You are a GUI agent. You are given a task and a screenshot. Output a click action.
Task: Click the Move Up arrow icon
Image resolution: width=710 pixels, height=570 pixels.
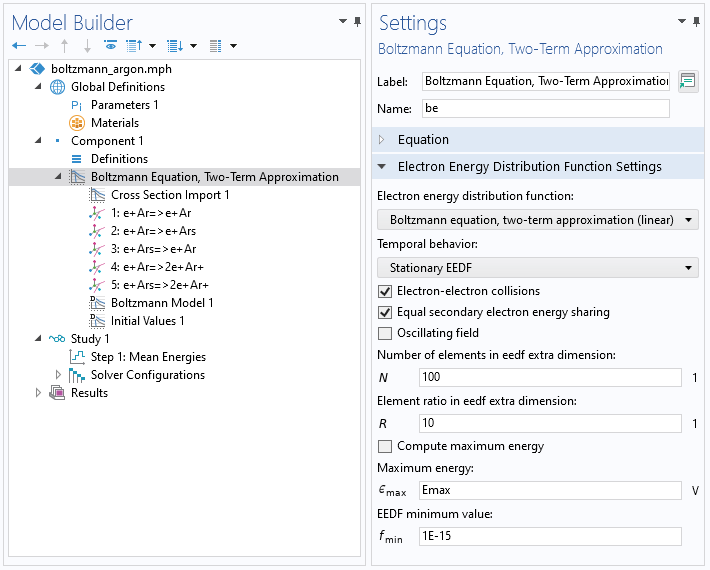pyautogui.click(x=64, y=46)
